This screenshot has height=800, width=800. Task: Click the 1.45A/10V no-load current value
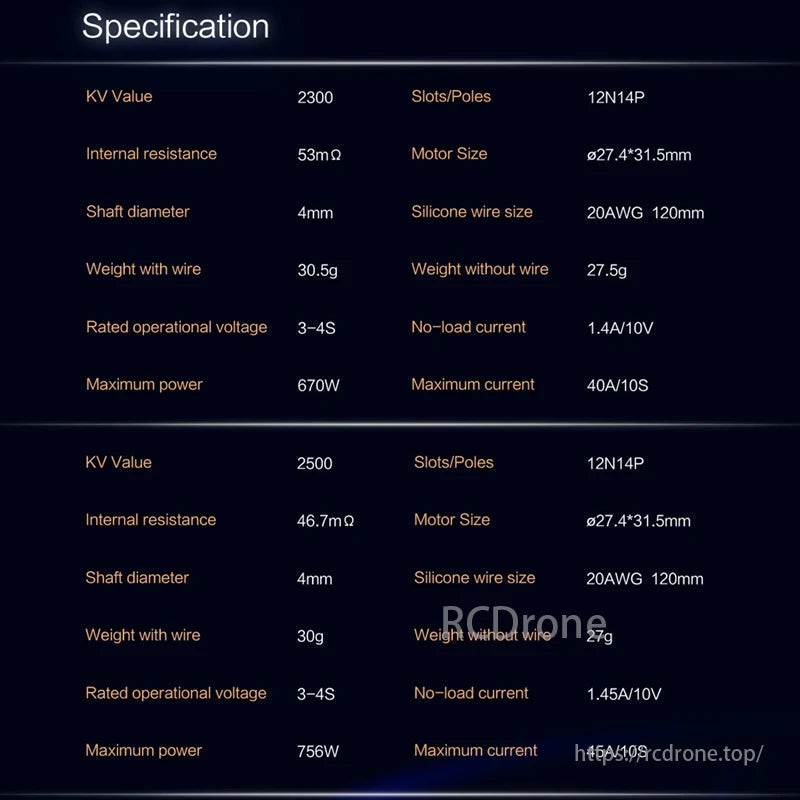pos(624,694)
